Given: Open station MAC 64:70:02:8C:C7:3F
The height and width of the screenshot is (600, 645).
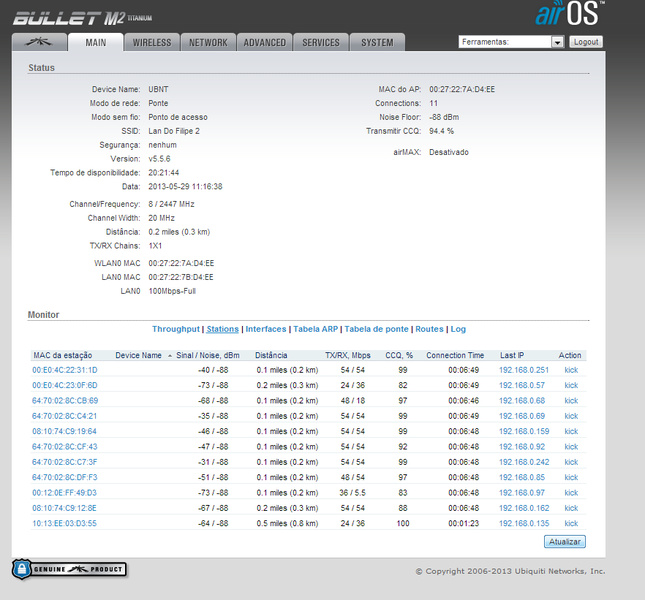Looking at the screenshot, I should 65,462.
